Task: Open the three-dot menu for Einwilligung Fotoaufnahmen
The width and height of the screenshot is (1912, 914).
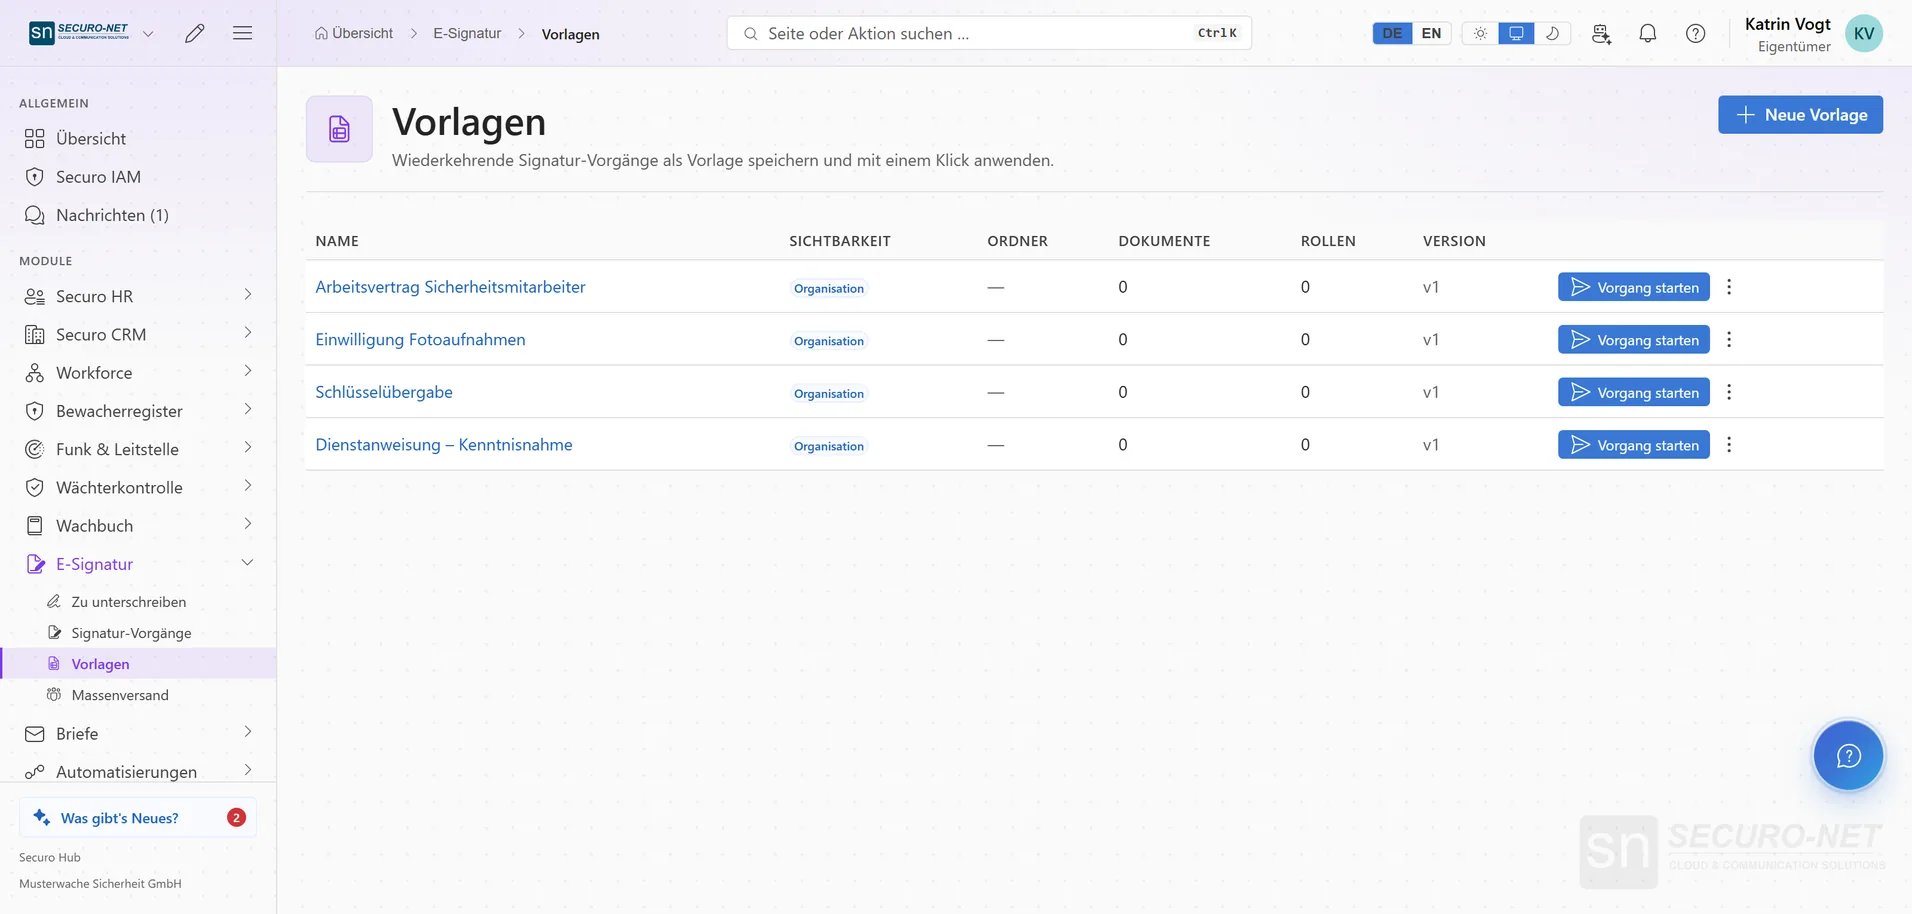Action: [1729, 340]
